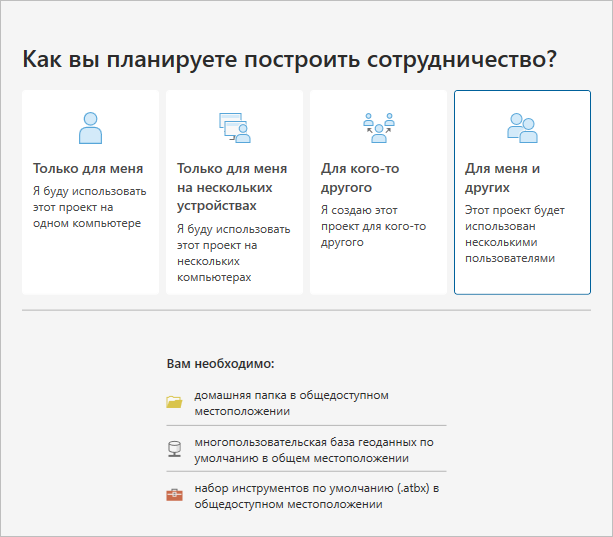The width and height of the screenshot is (613, 537).
Task: Click the heading "Как вы планируете построить сотрудничество?"
Action: (289, 59)
